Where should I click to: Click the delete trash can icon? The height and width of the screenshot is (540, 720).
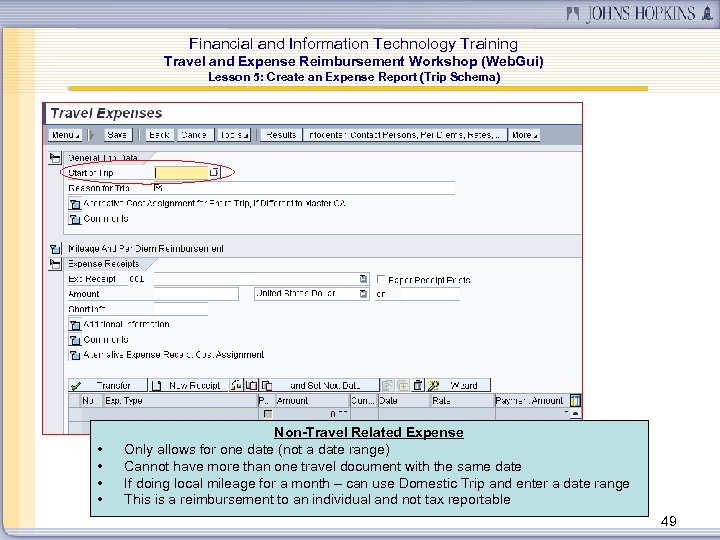coord(418,385)
